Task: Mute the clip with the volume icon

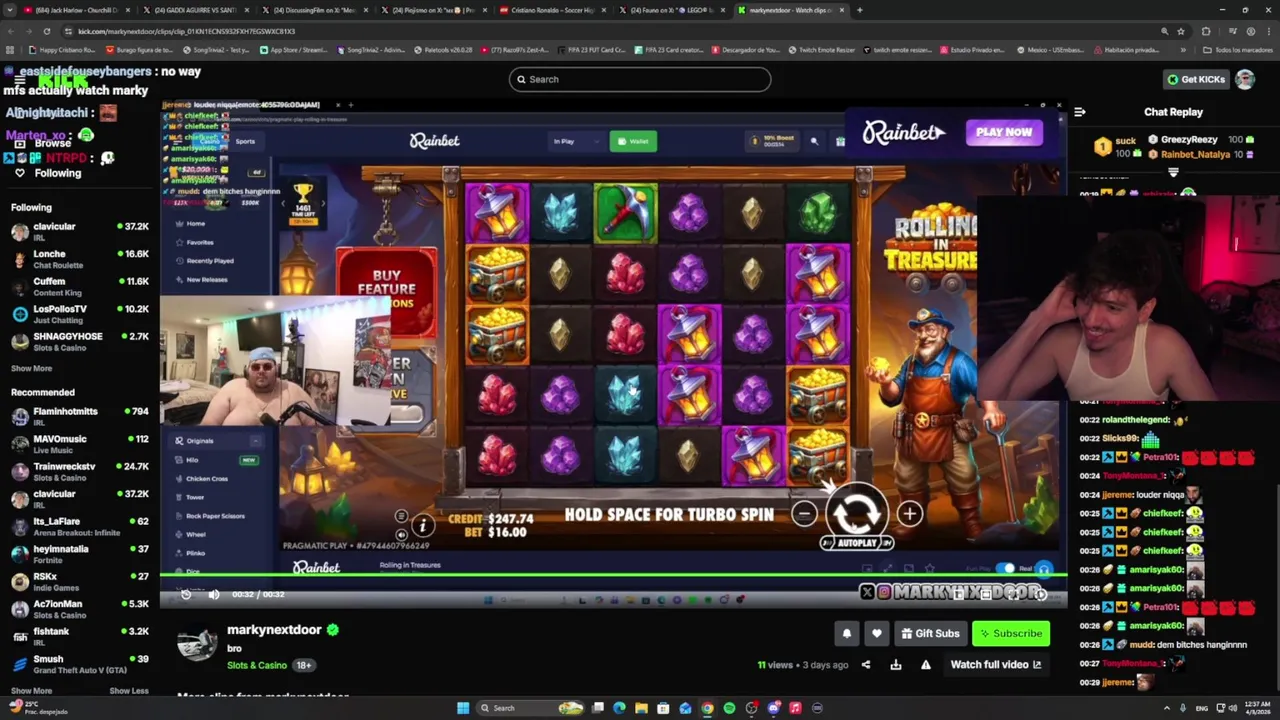Action: (214, 594)
